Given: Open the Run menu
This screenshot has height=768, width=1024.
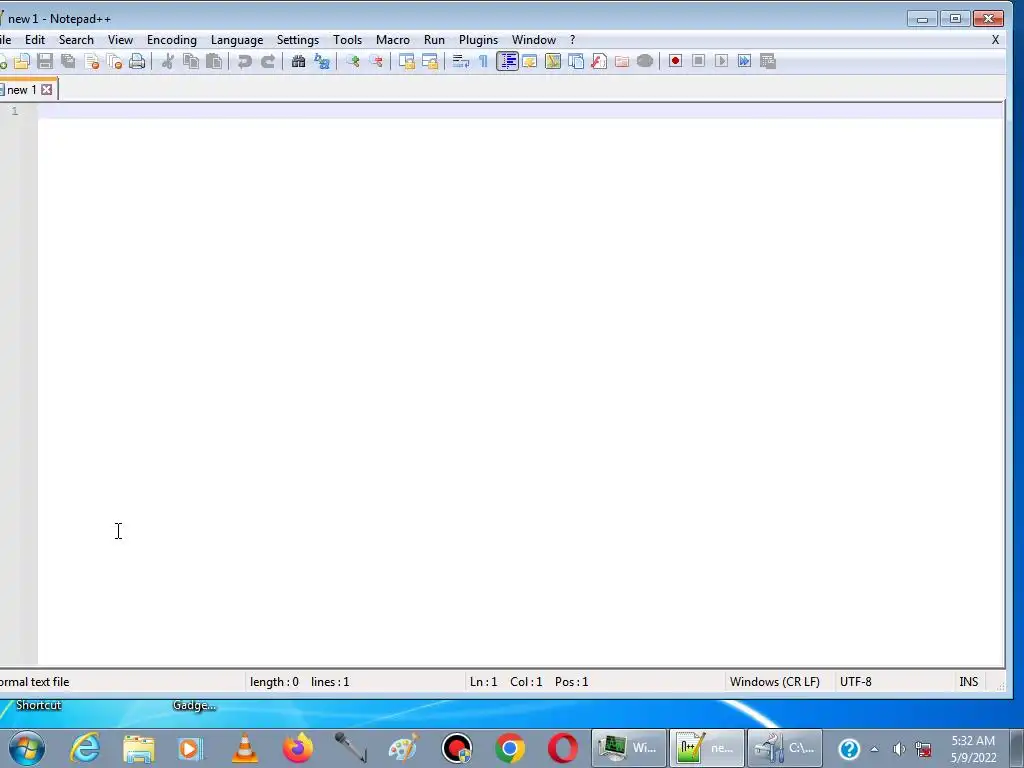Looking at the screenshot, I should click(x=434, y=40).
